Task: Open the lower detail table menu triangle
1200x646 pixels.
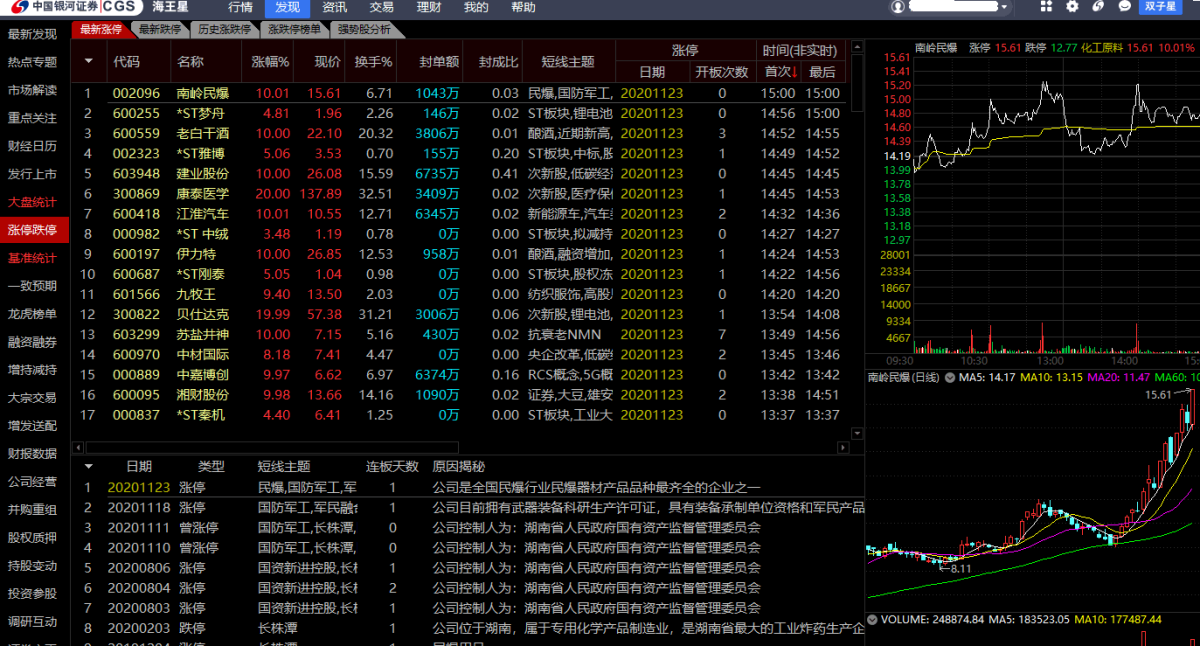Action: click(x=89, y=466)
